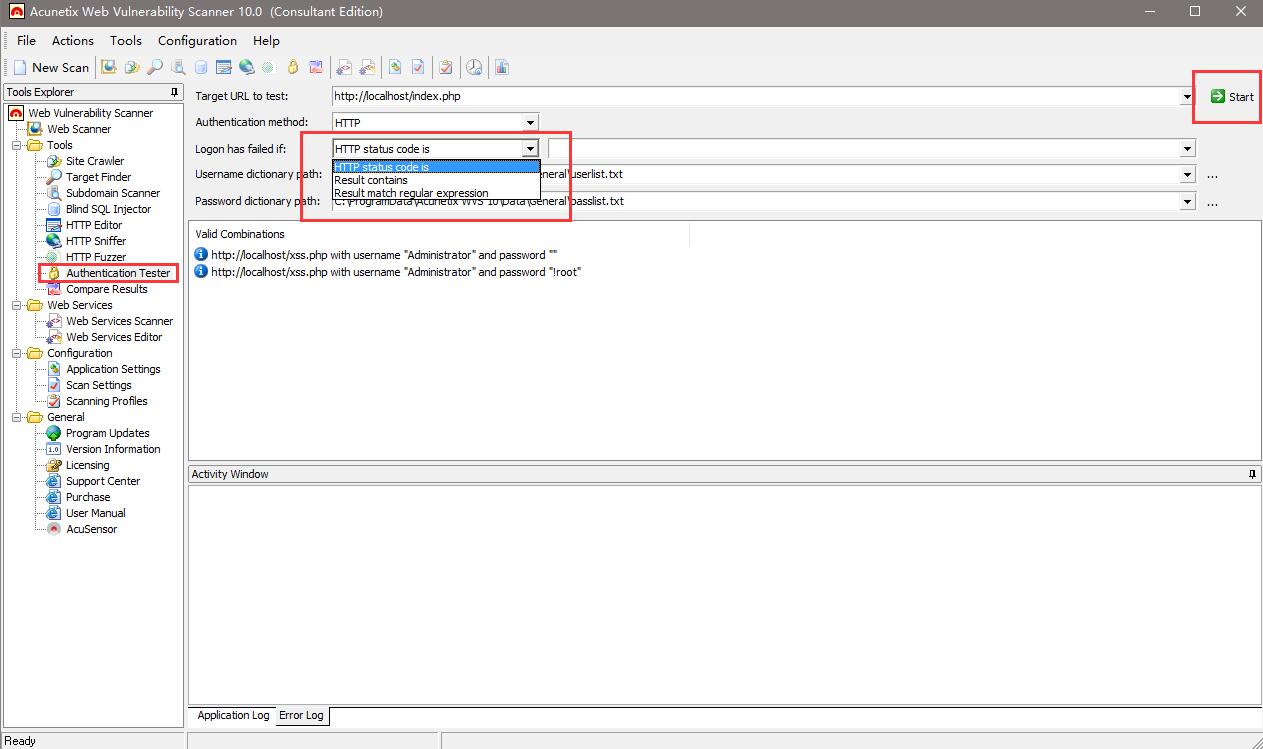Open the Configuration menu
This screenshot has height=749, width=1263.
197,41
